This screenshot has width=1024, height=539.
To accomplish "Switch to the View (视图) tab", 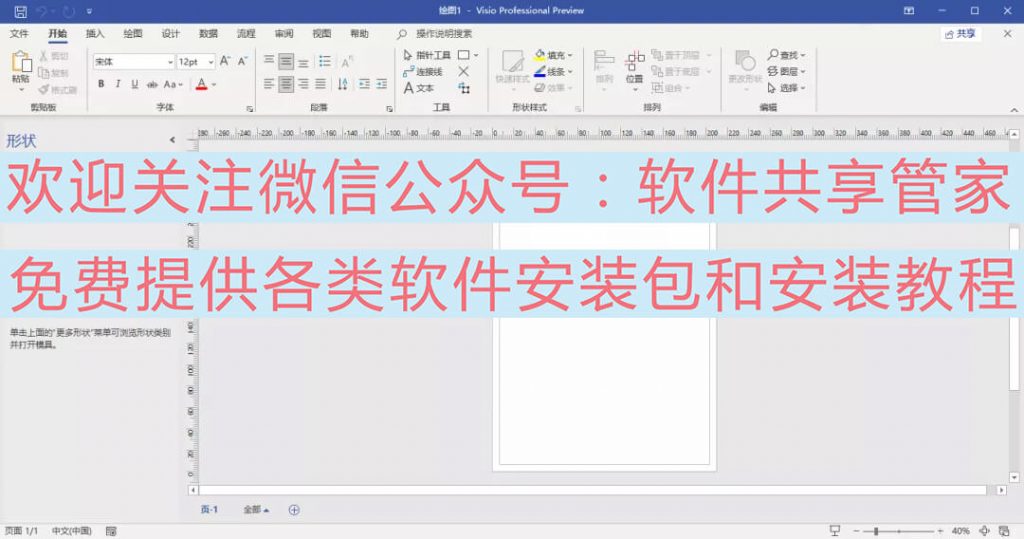I will tap(322, 33).
